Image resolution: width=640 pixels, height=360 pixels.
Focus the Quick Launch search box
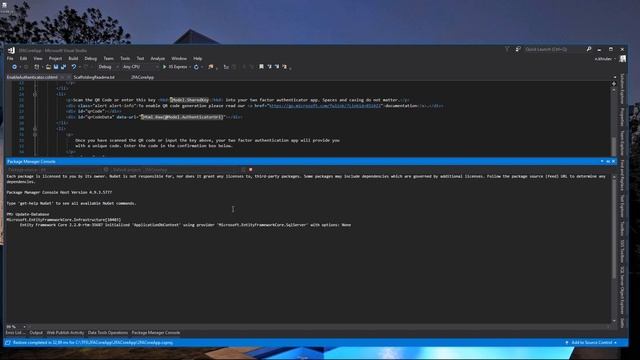[x=554, y=49]
